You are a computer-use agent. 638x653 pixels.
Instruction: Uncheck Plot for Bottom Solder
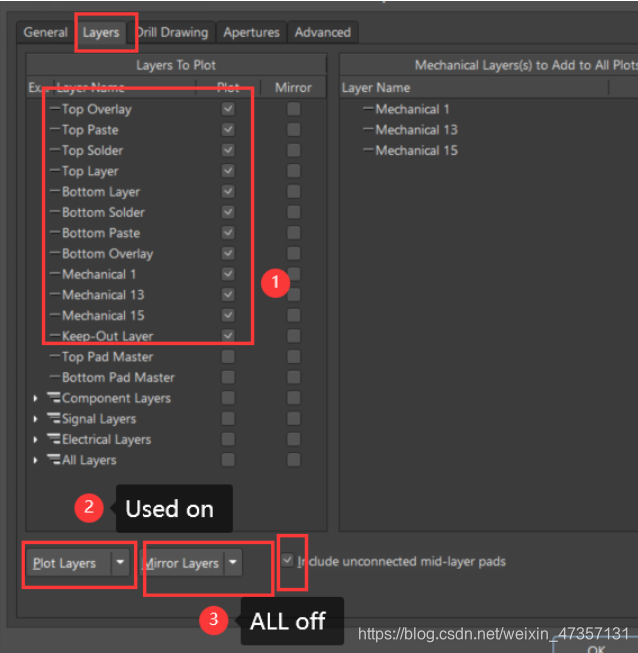pos(228,212)
